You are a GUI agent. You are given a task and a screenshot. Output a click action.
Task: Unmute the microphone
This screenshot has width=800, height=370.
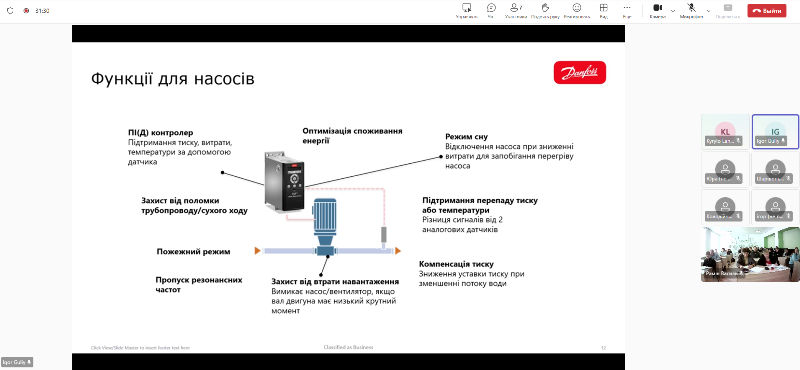pyautogui.click(x=691, y=11)
